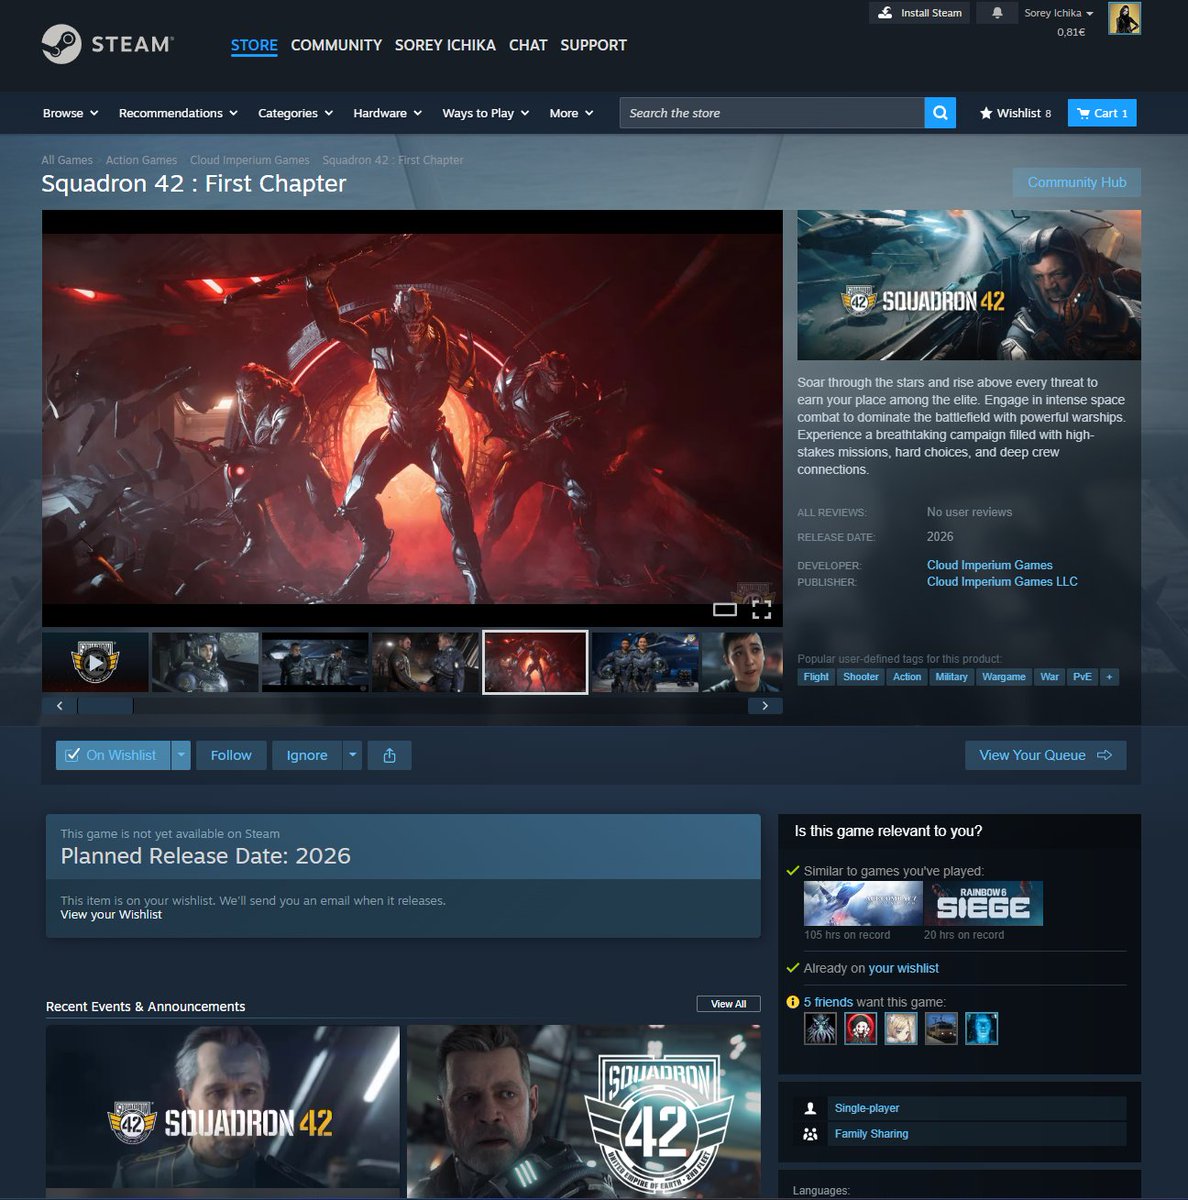Select the red alien screenshot thumbnail

pos(535,662)
